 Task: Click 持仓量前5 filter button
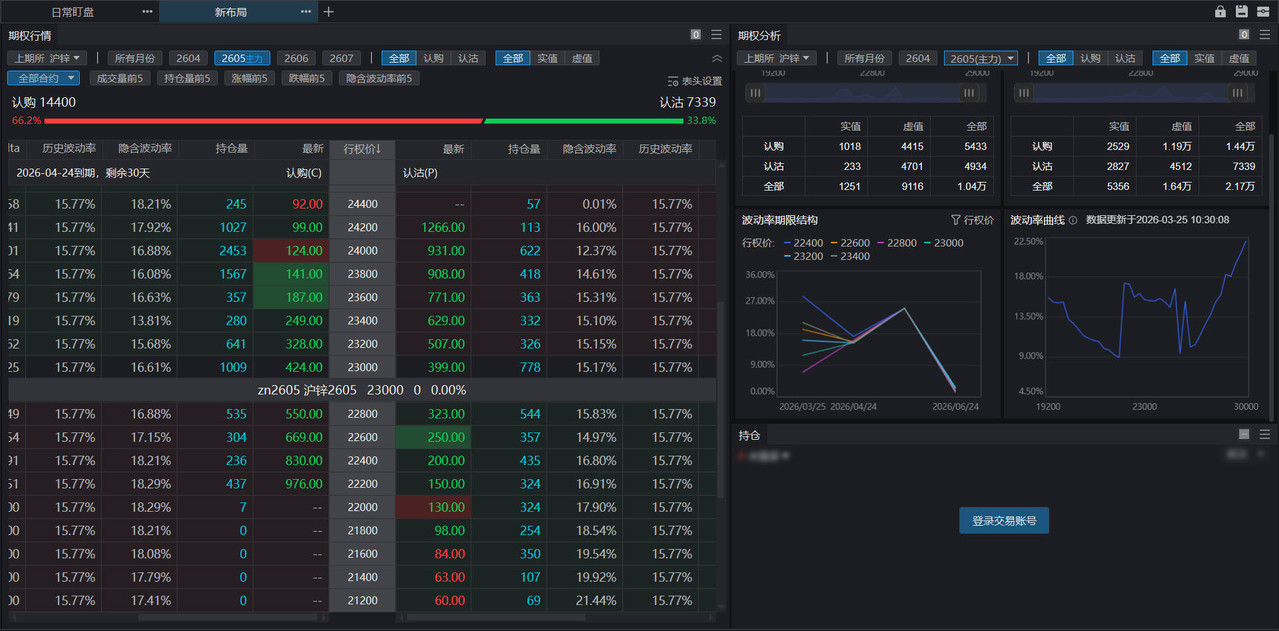tap(188, 78)
